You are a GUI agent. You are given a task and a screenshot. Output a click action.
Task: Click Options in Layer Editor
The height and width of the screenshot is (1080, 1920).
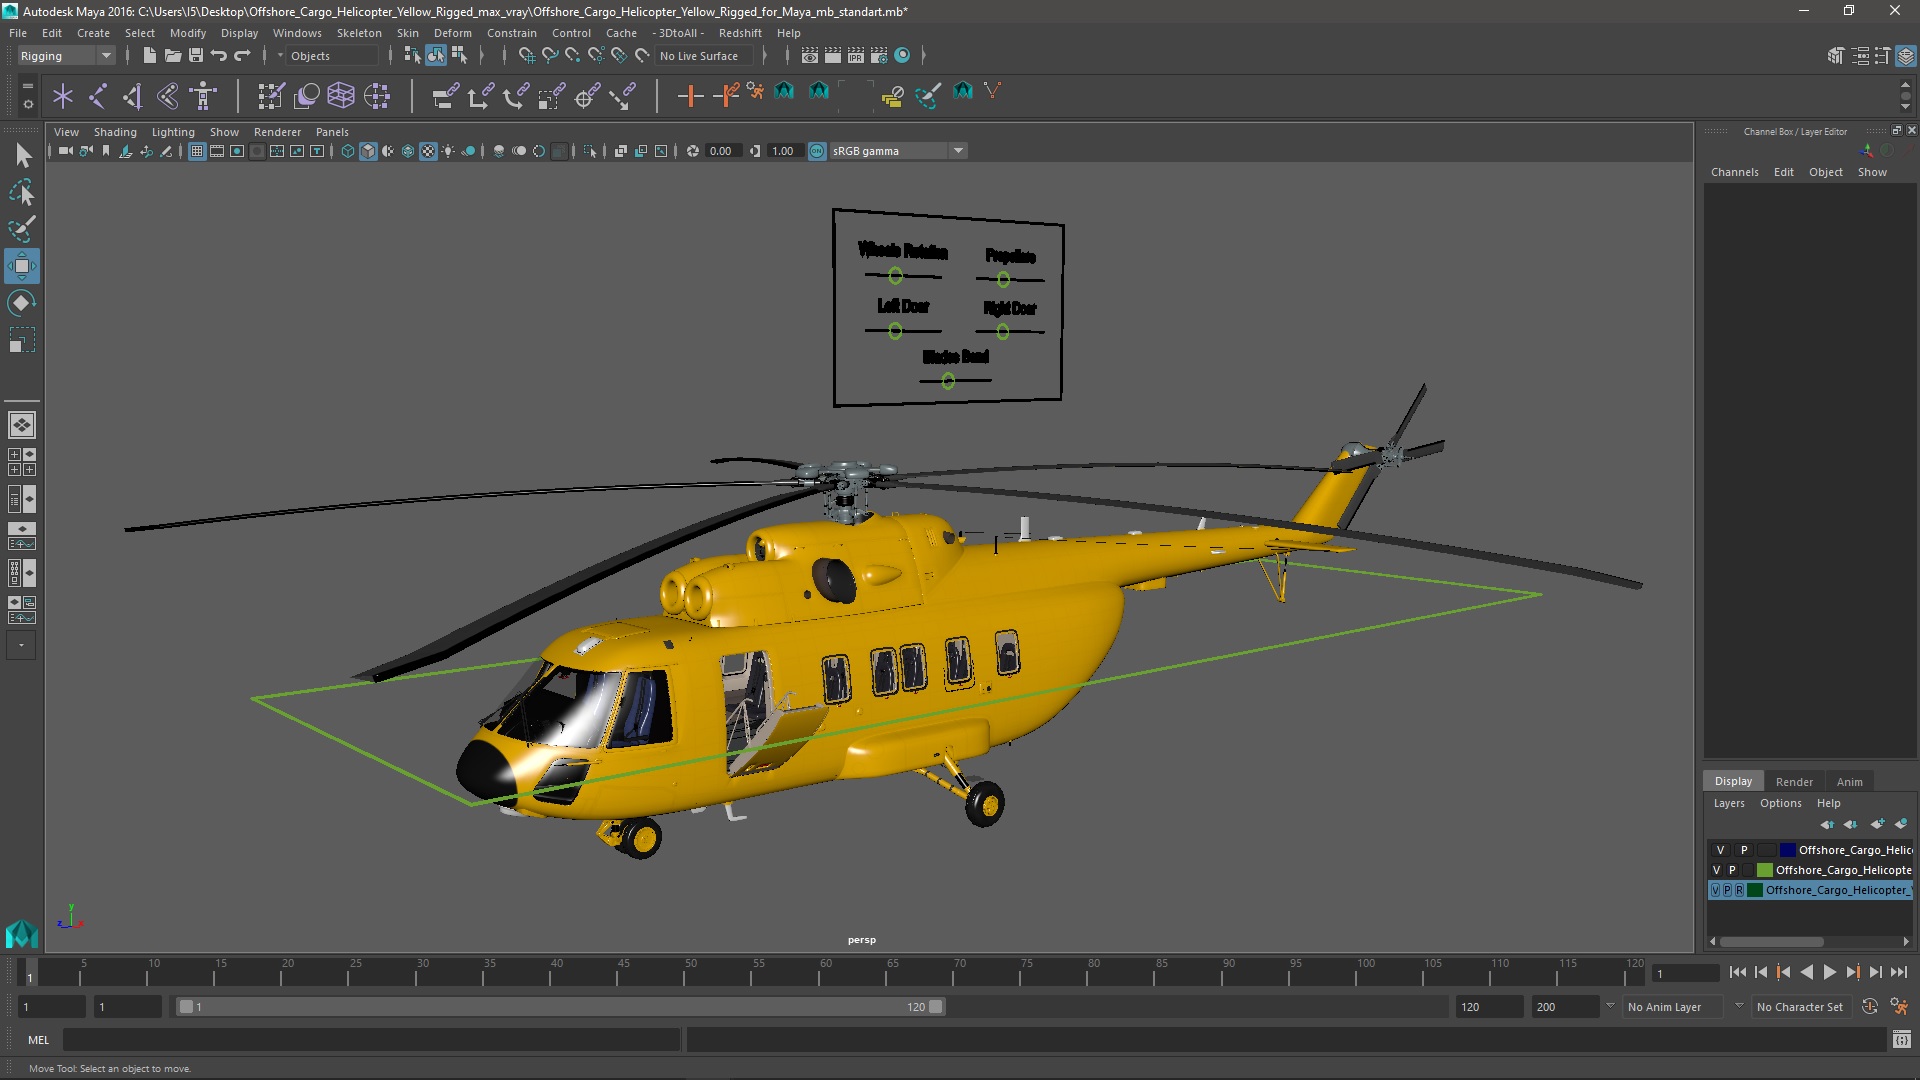[1780, 803]
